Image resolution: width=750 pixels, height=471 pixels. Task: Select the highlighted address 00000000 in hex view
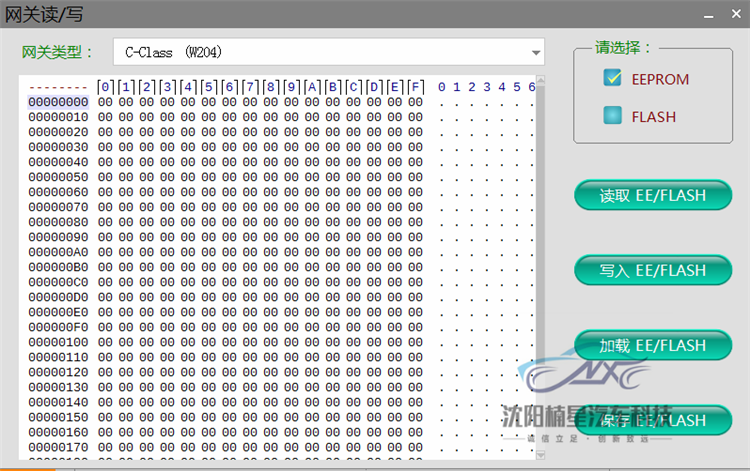(x=58, y=102)
